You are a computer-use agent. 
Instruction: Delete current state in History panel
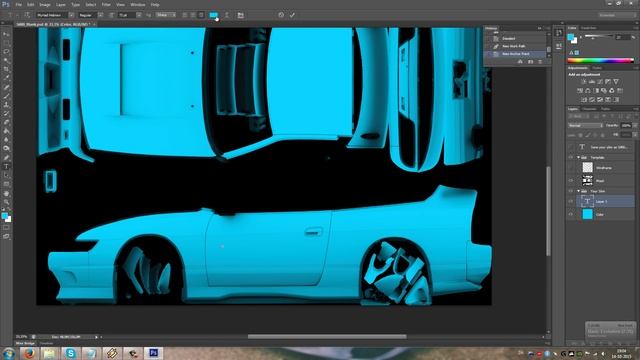pyautogui.click(x=540, y=62)
